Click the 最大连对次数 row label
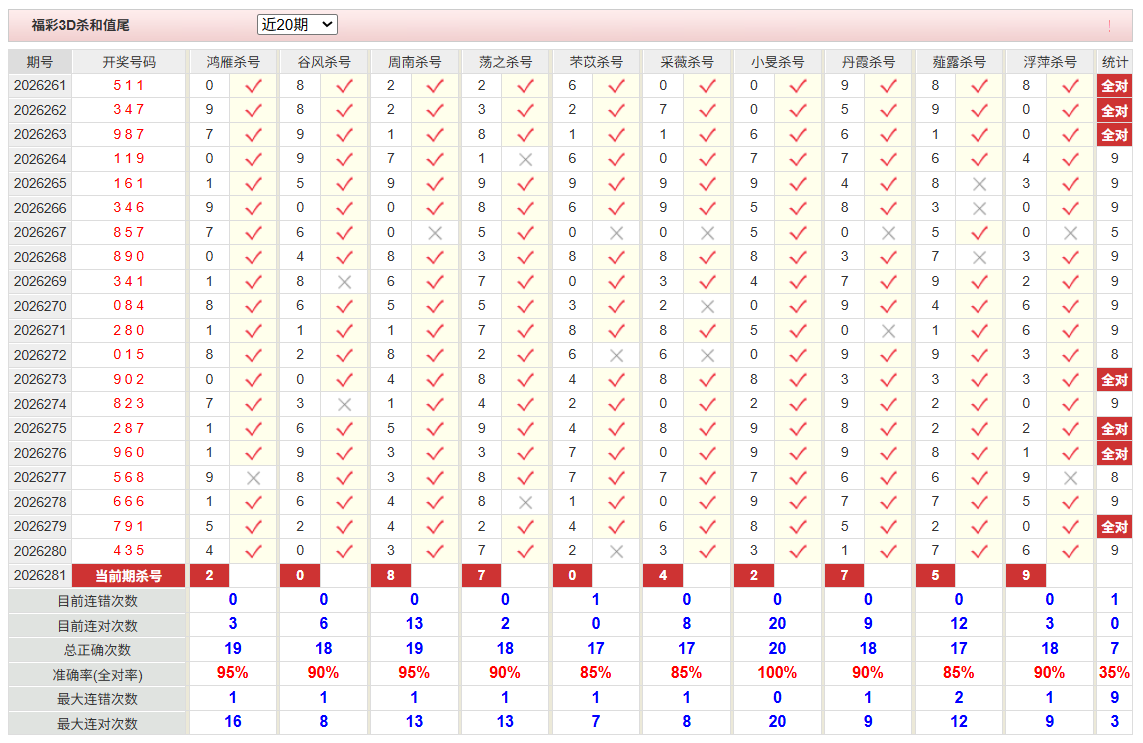 pyautogui.click(x=98, y=724)
